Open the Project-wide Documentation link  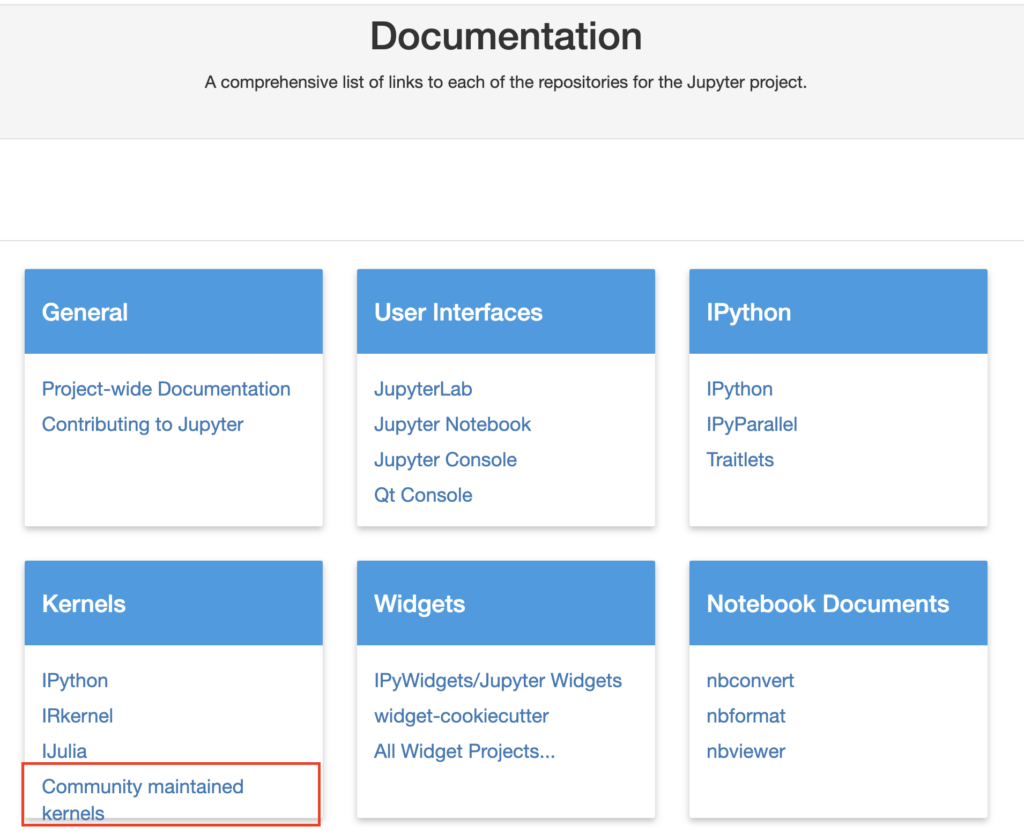tap(165, 389)
